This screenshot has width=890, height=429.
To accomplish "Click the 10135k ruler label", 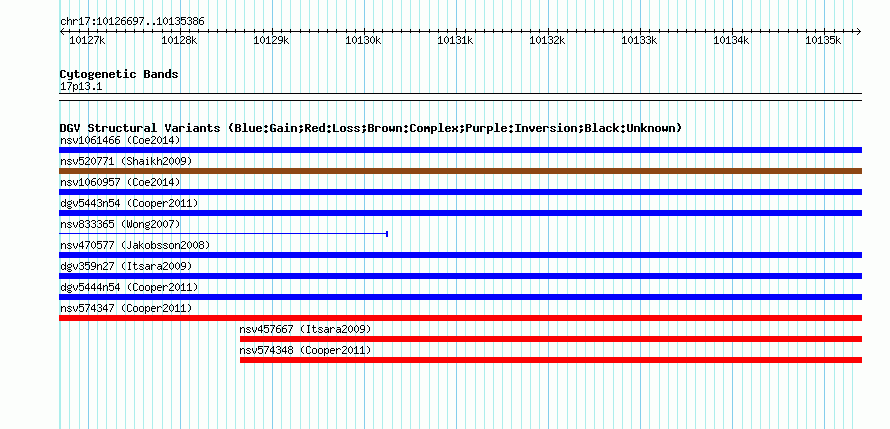I will (823, 40).
